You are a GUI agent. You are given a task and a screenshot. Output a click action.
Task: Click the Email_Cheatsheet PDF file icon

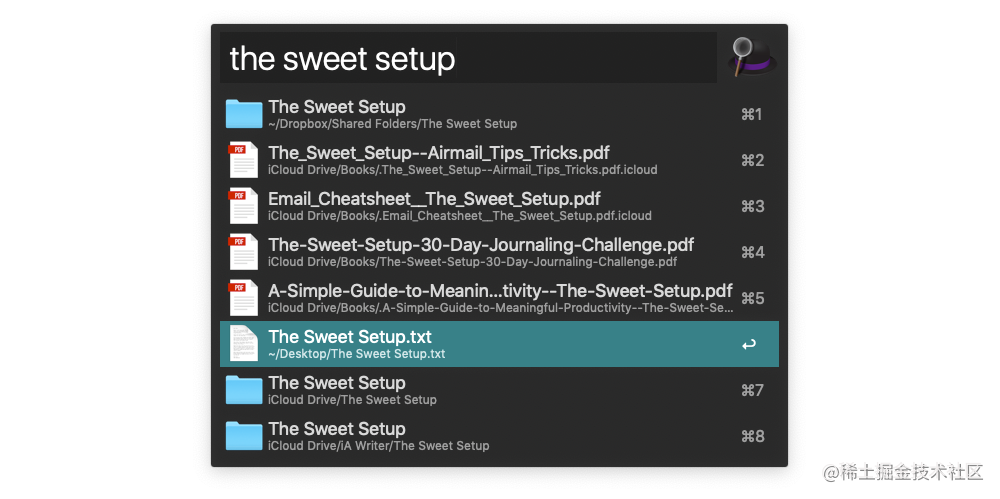click(244, 205)
